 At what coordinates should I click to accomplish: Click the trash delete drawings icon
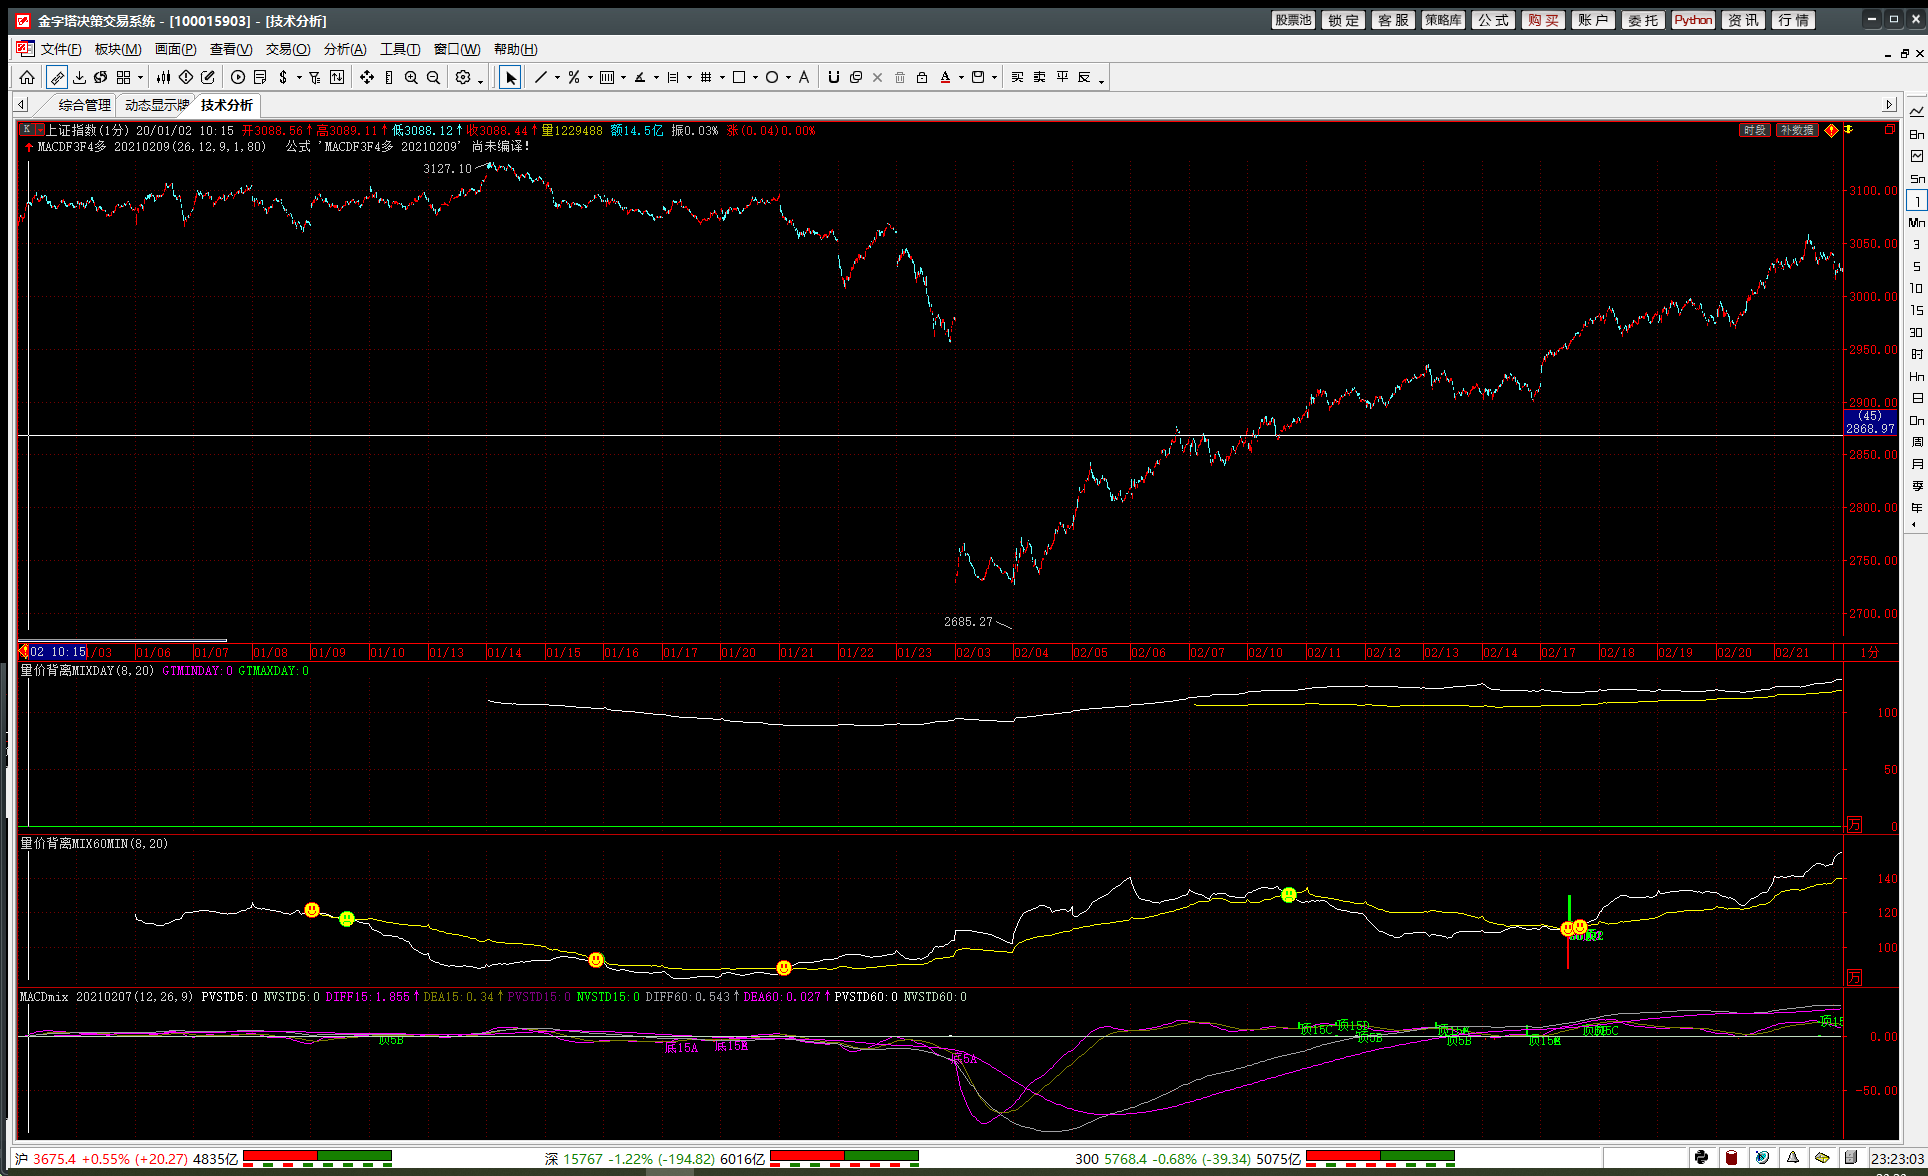[x=900, y=77]
